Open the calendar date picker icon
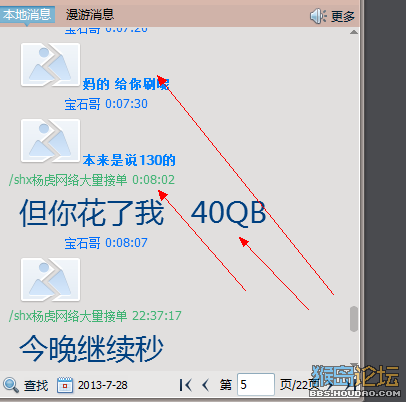 65,385
